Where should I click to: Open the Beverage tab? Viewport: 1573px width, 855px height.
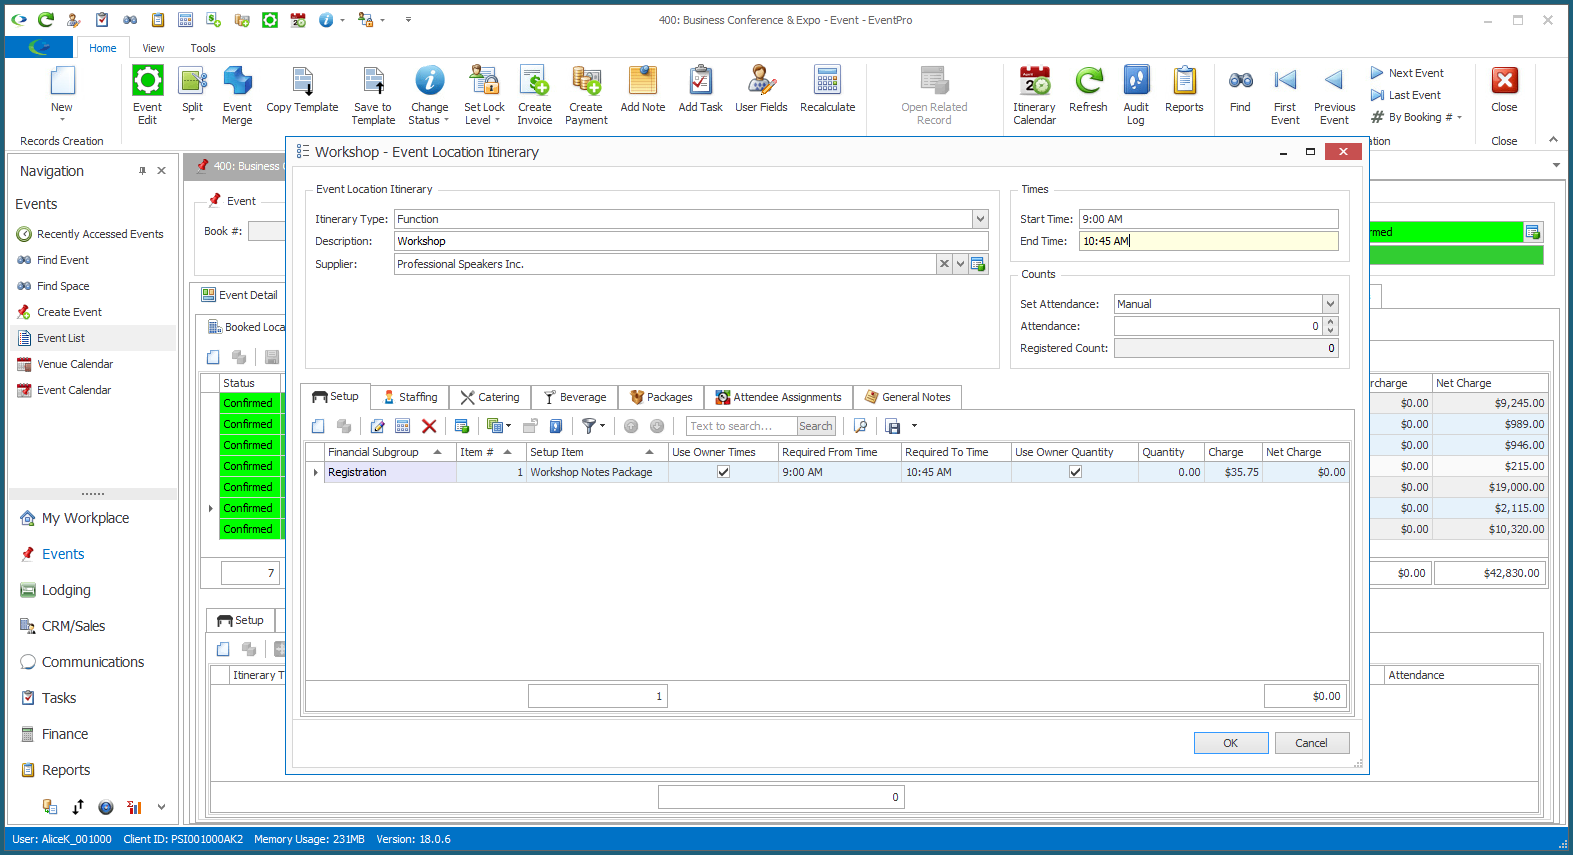pos(574,397)
